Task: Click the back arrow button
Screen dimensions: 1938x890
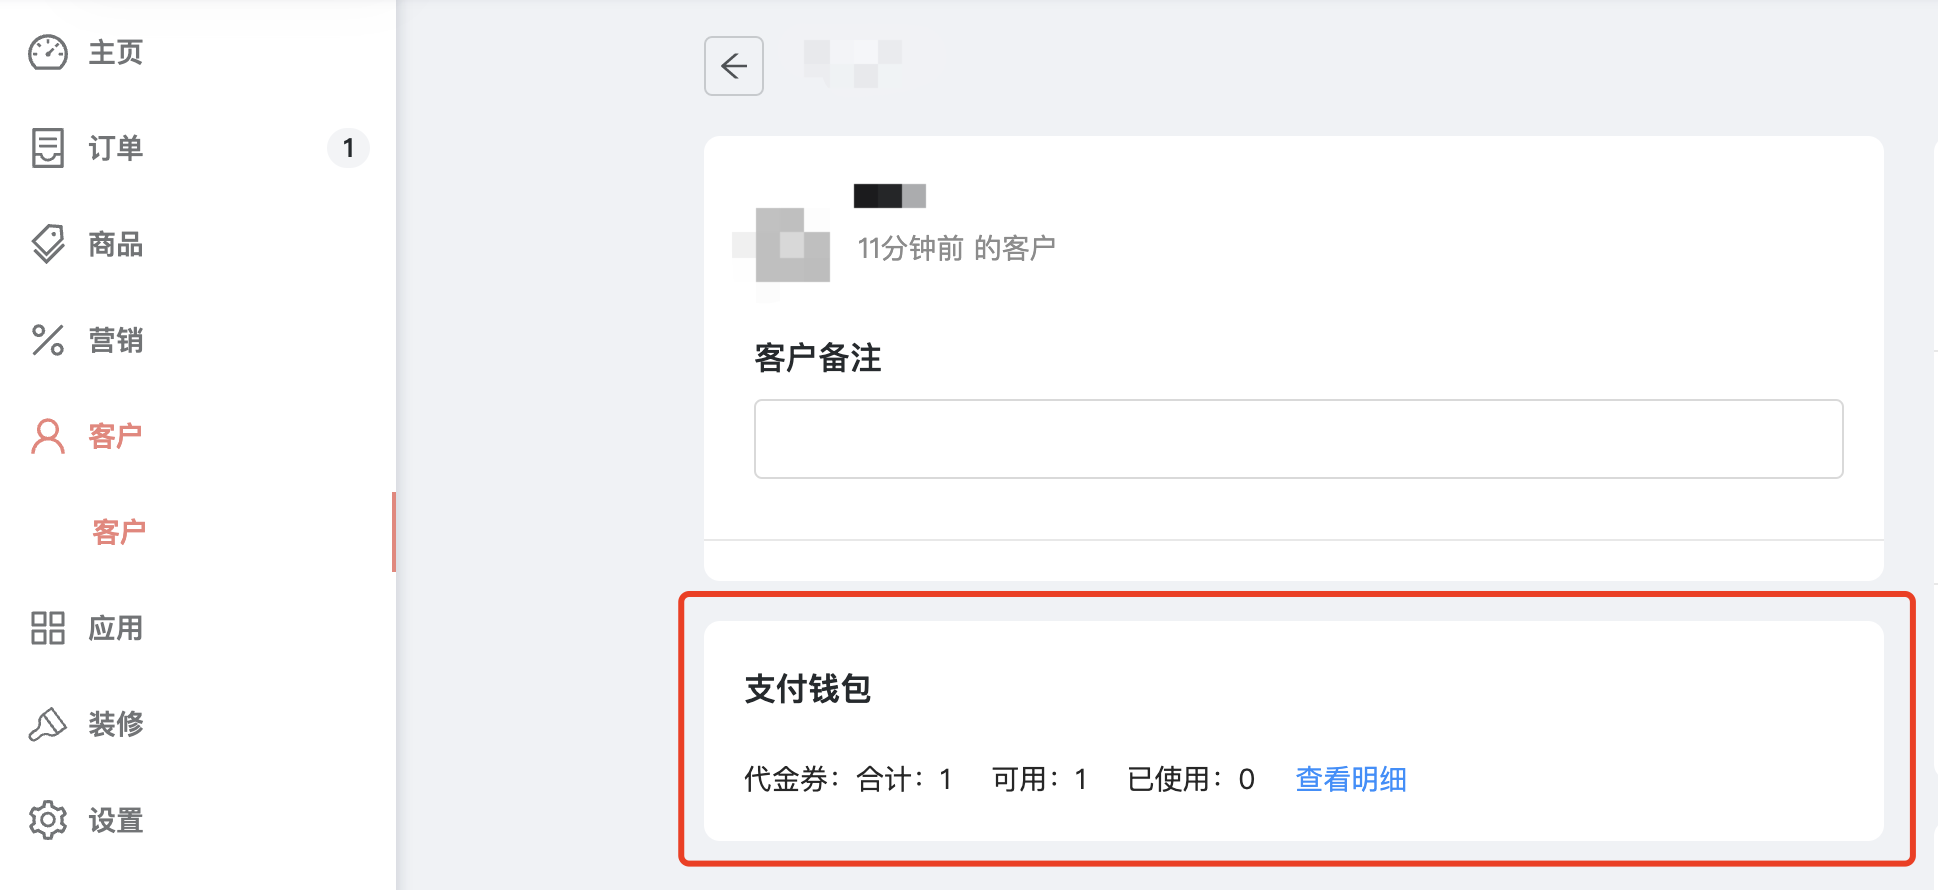Action: [x=734, y=66]
